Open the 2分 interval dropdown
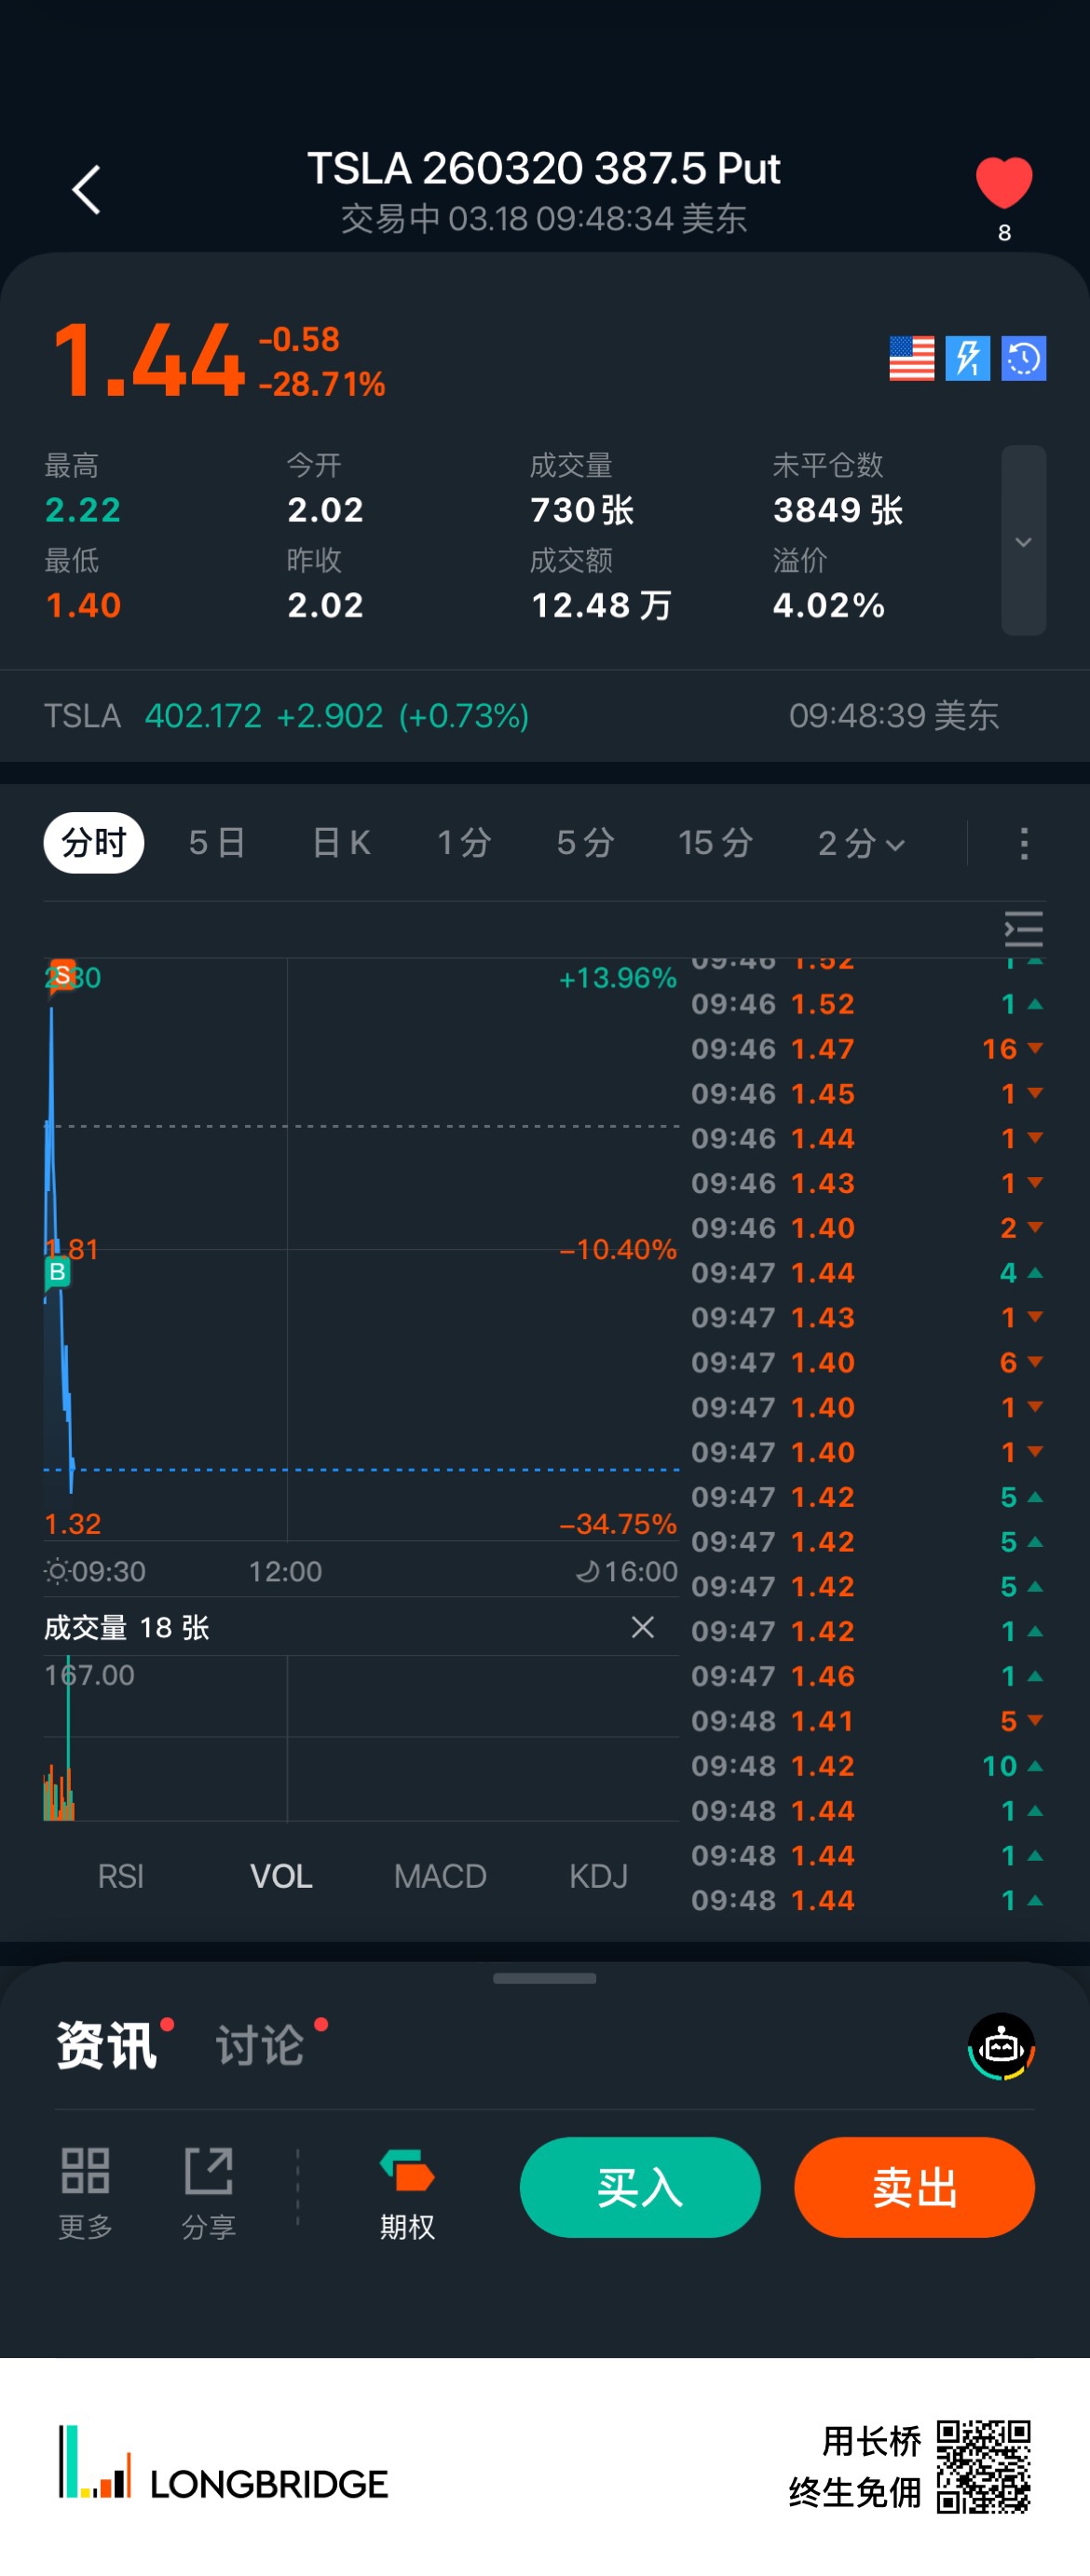 861,843
